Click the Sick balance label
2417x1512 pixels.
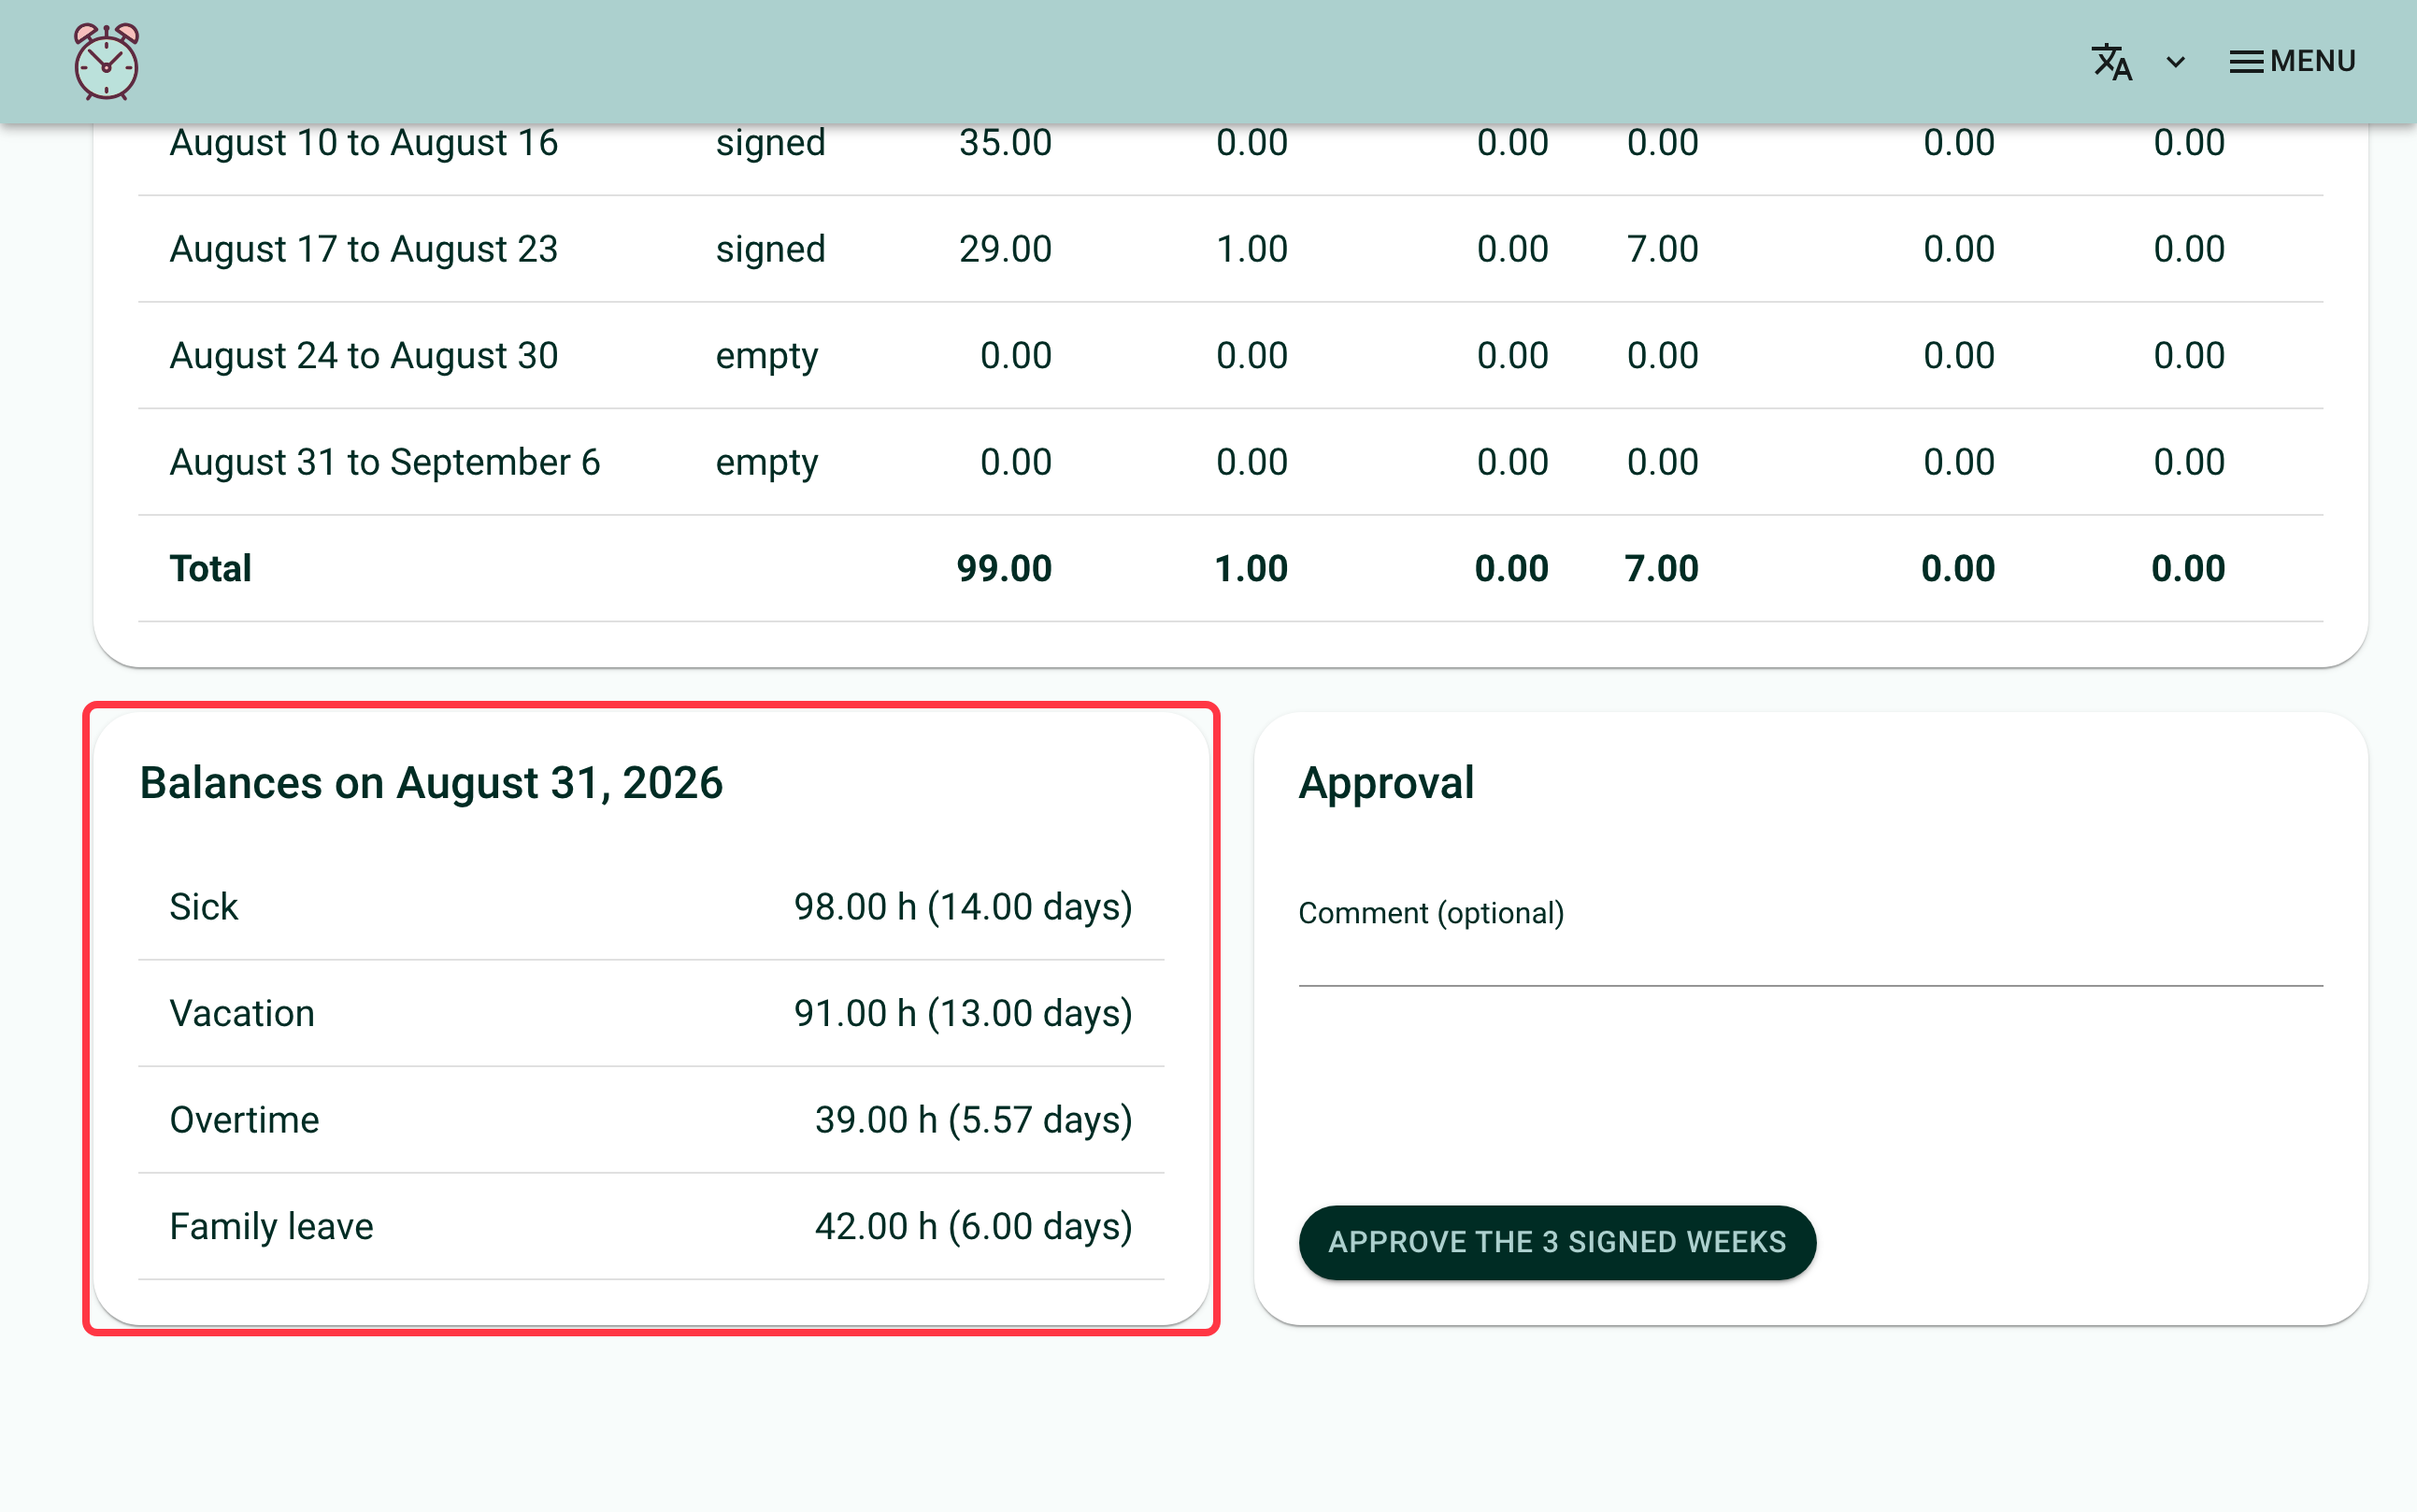pyautogui.click(x=203, y=907)
